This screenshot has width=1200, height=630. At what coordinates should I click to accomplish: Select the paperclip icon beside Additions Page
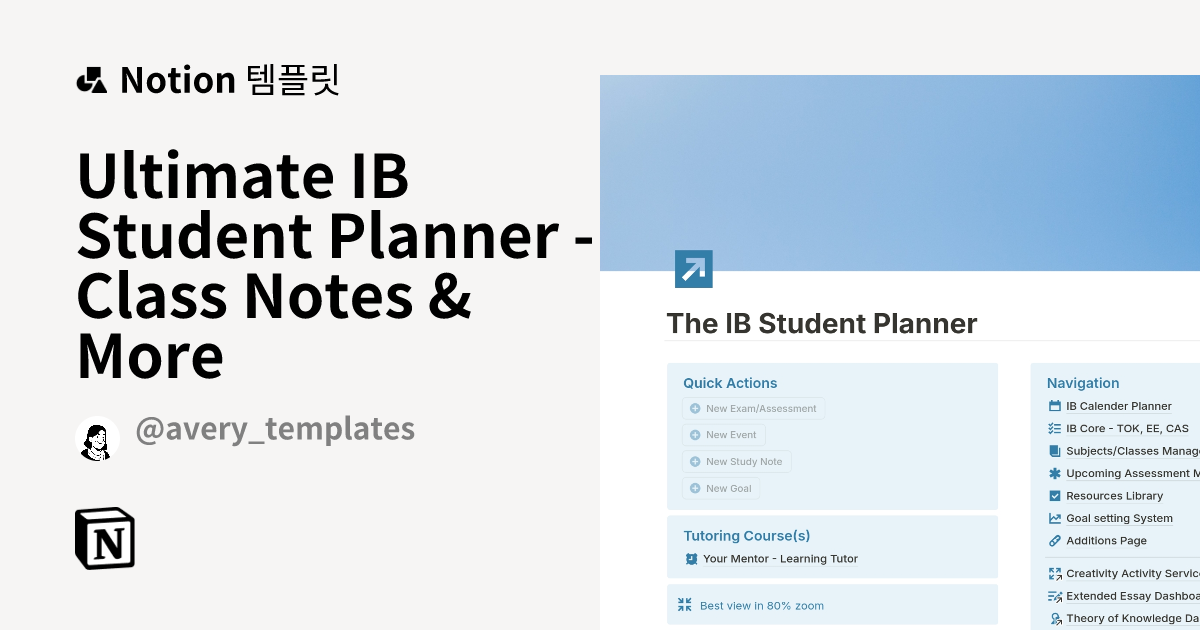(x=1054, y=540)
